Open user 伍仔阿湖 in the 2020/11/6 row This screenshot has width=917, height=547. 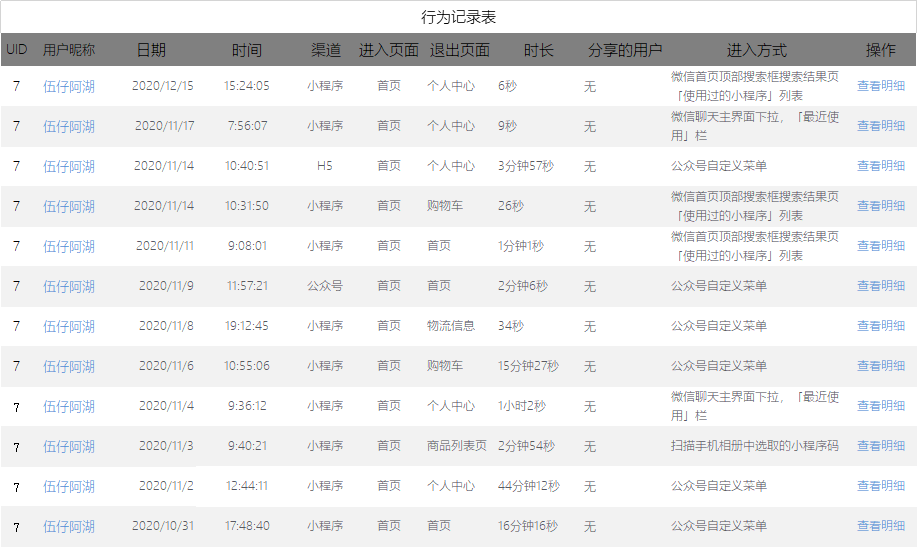coord(69,366)
